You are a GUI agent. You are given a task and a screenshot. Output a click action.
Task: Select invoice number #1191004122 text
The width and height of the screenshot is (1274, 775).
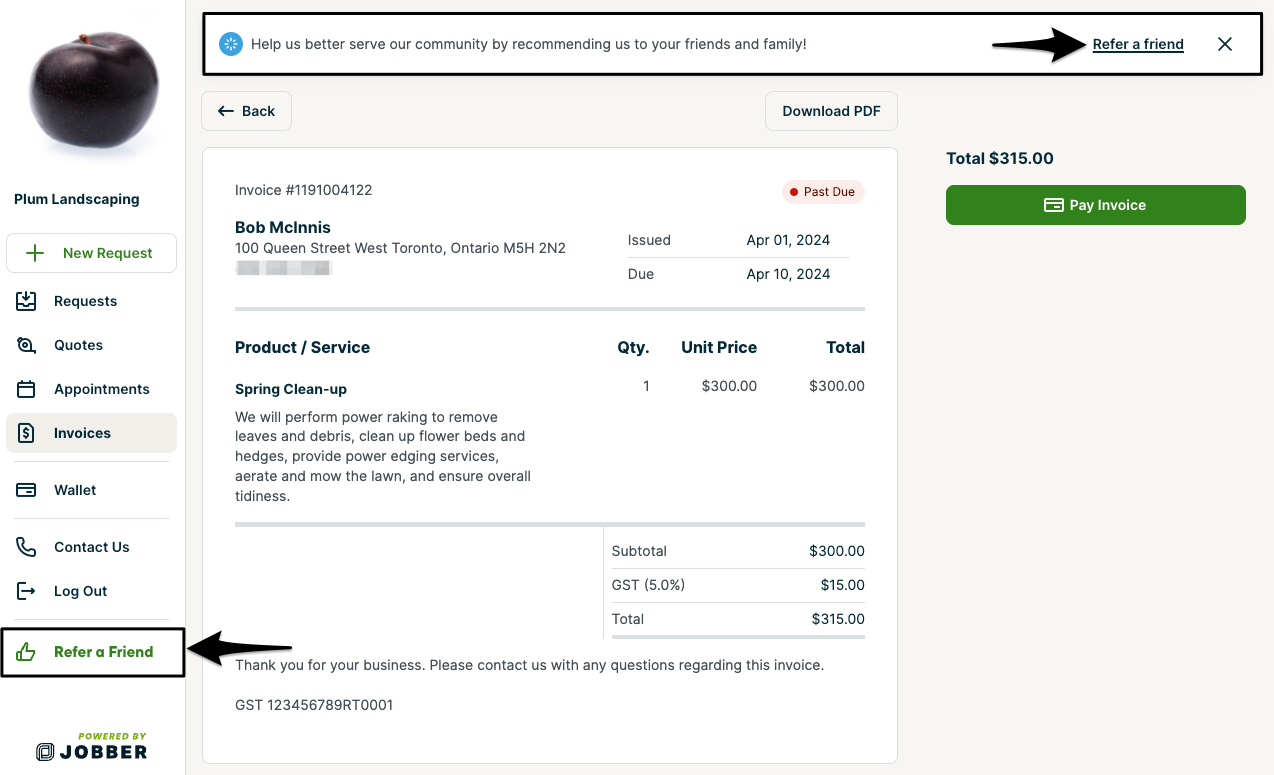[303, 189]
